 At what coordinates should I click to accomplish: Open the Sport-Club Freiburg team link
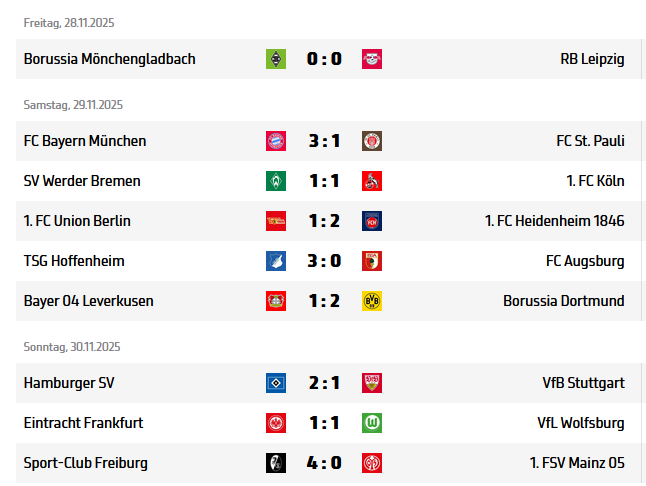86,463
